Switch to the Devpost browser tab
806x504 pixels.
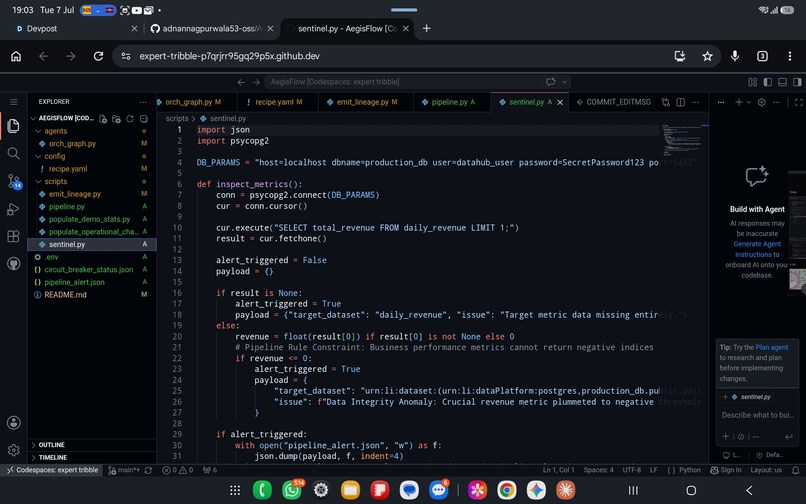point(77,29)
